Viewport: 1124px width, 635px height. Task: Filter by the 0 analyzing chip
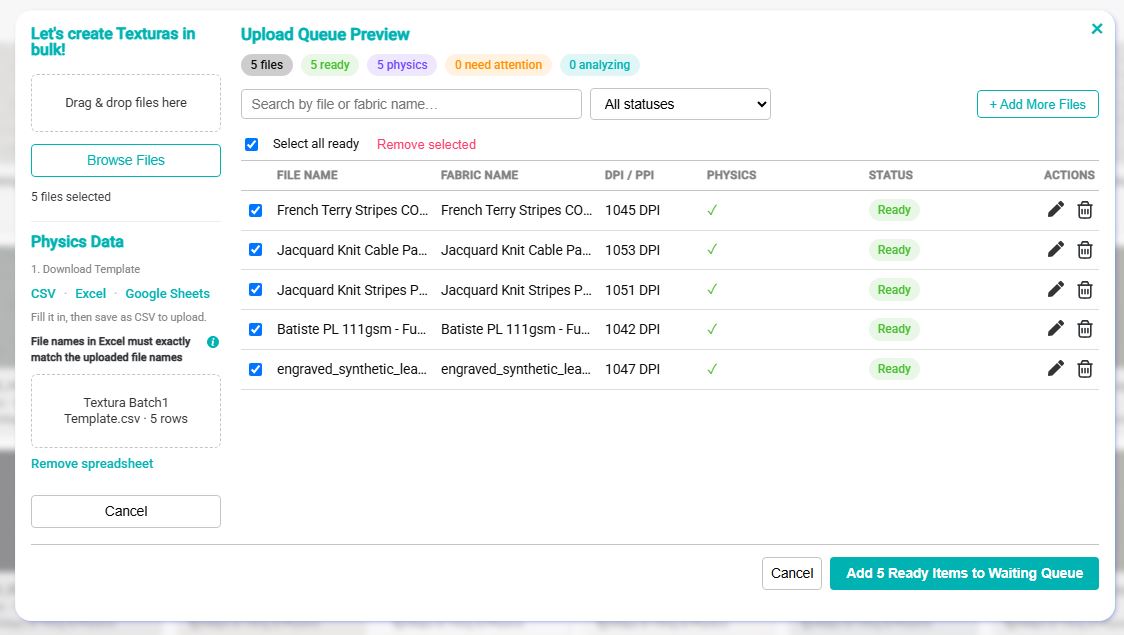pyautogui.click(x=599, y=65)
